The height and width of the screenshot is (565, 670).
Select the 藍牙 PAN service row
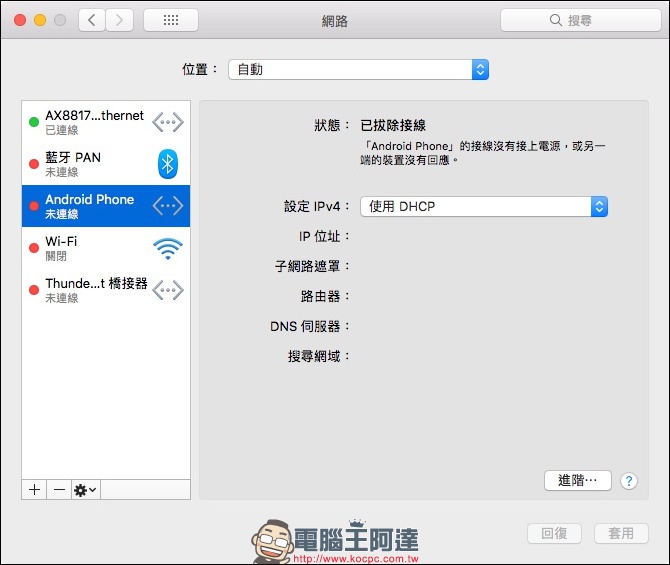[x=106, y=164]
